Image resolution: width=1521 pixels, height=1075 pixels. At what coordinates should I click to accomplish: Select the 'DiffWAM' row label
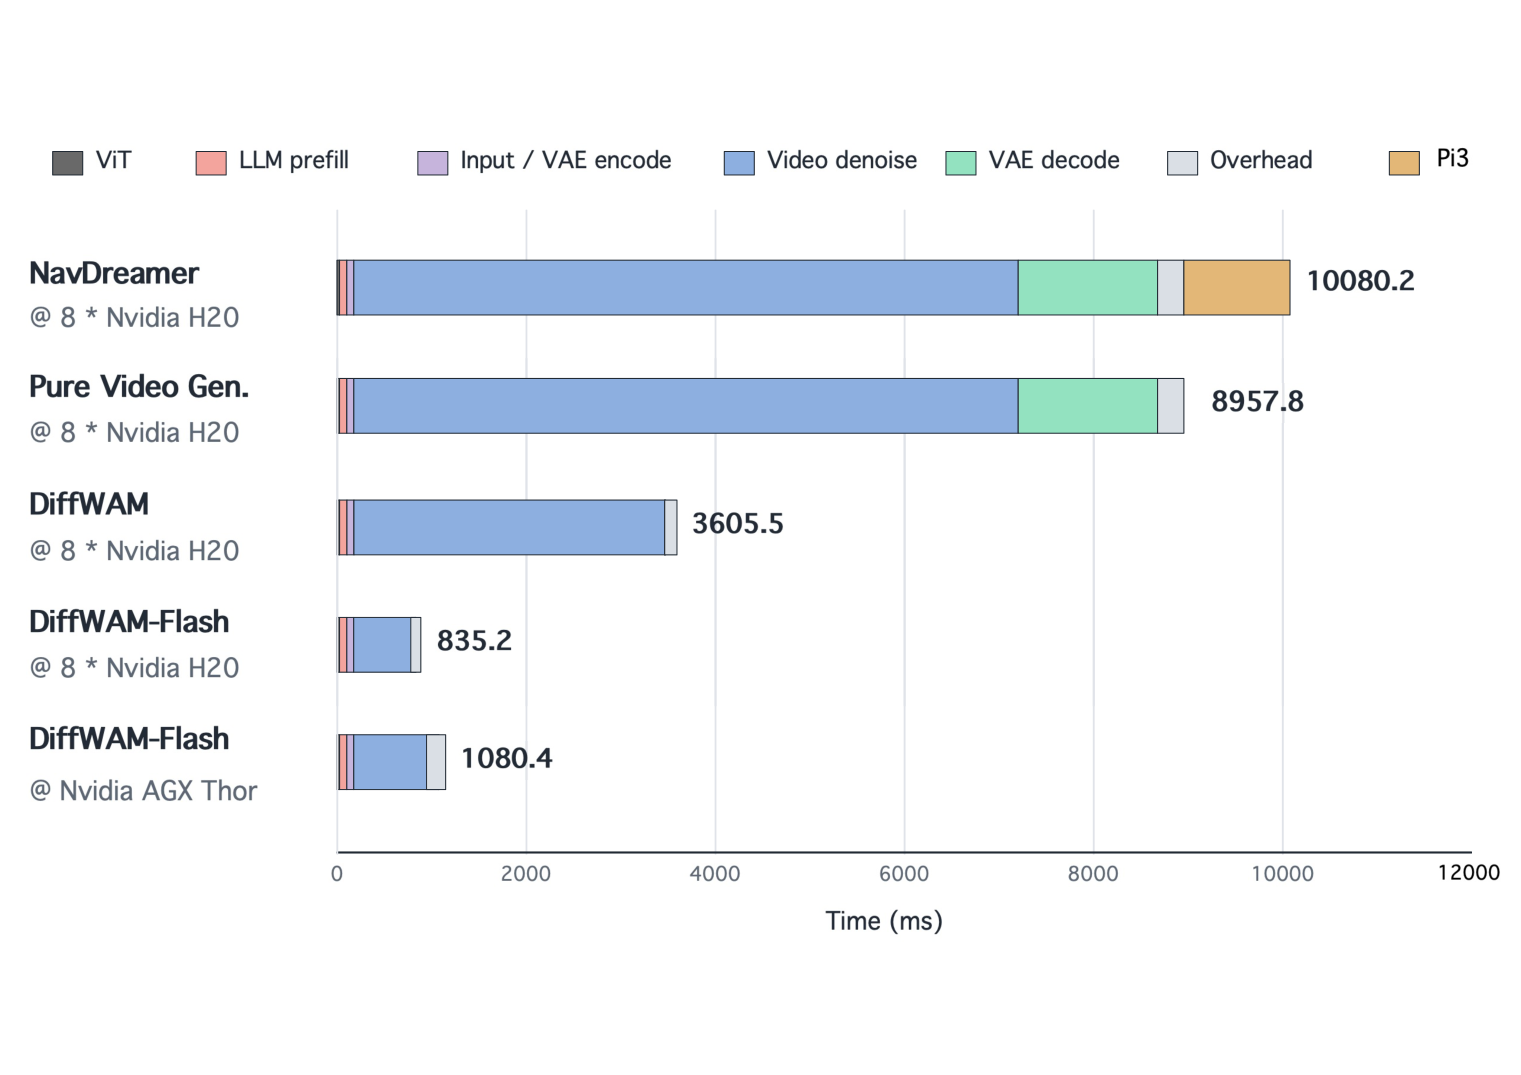[x=89, y=504]
